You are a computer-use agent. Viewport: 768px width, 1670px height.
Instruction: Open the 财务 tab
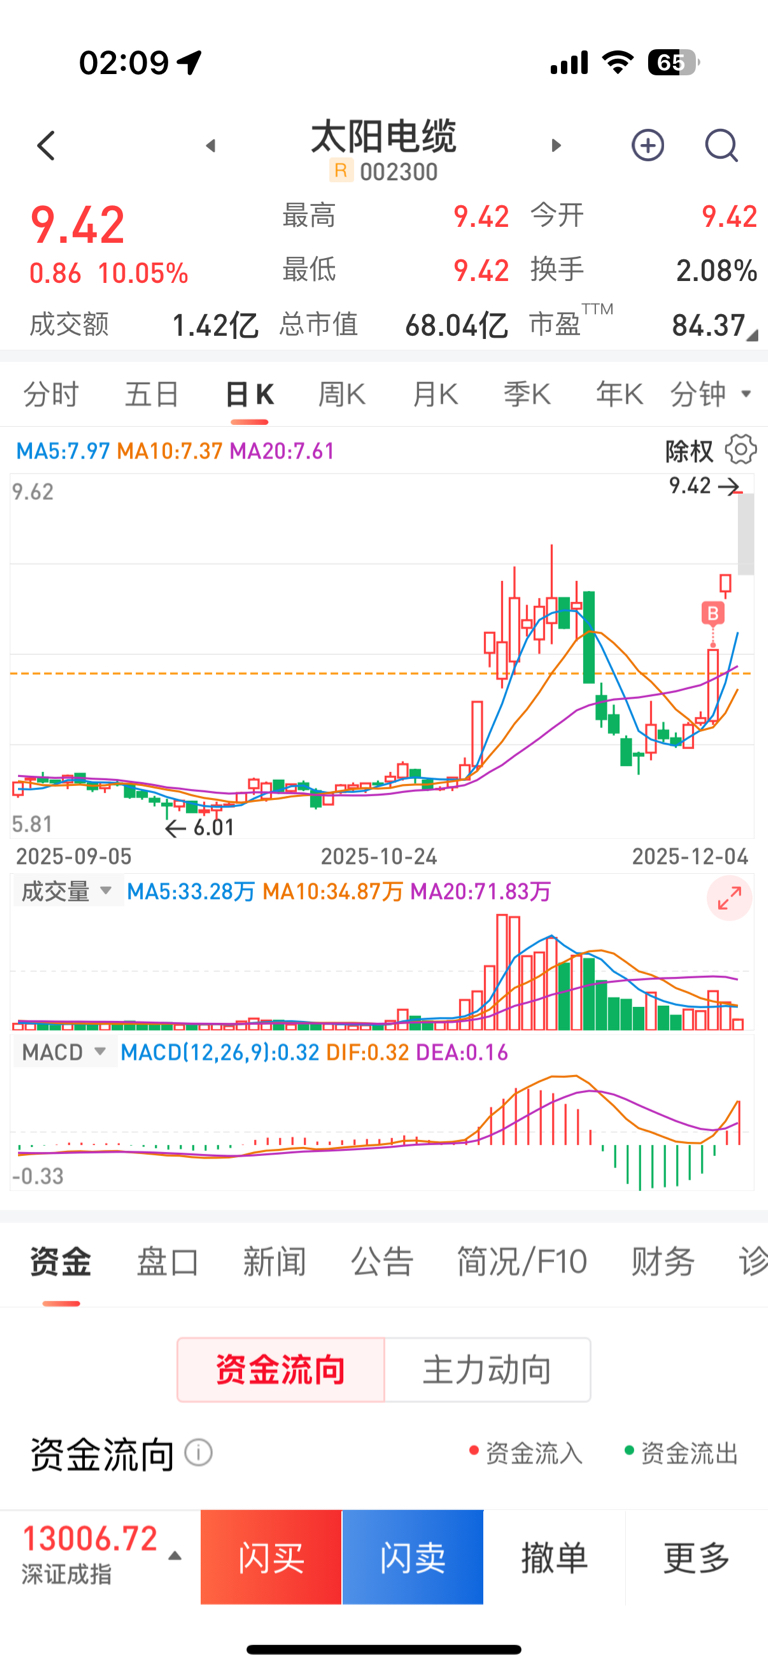662,1262
